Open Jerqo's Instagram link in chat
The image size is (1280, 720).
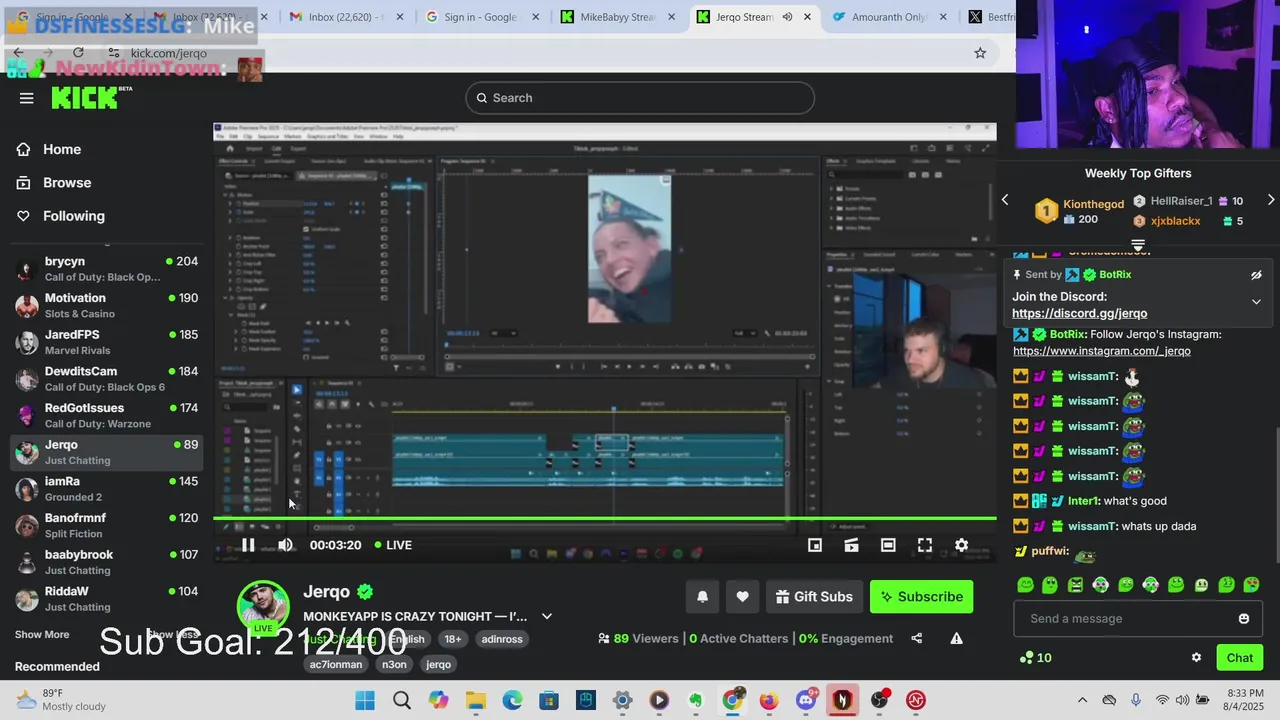click(x=1101, y=351)
